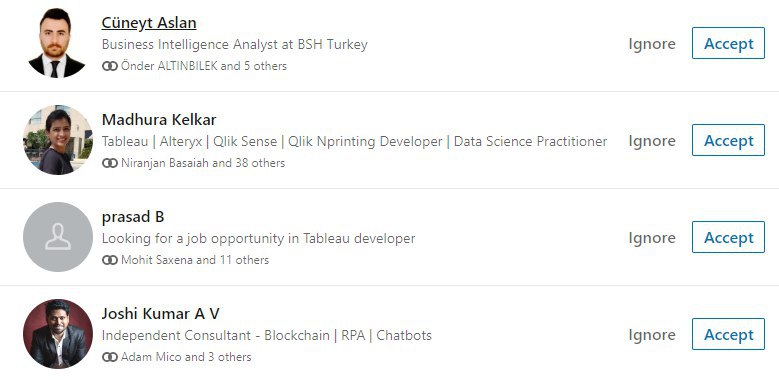Click prasad B's placeholder avatar icon
Viewport: 779px width, 380px height.
(x=58, y=237)
